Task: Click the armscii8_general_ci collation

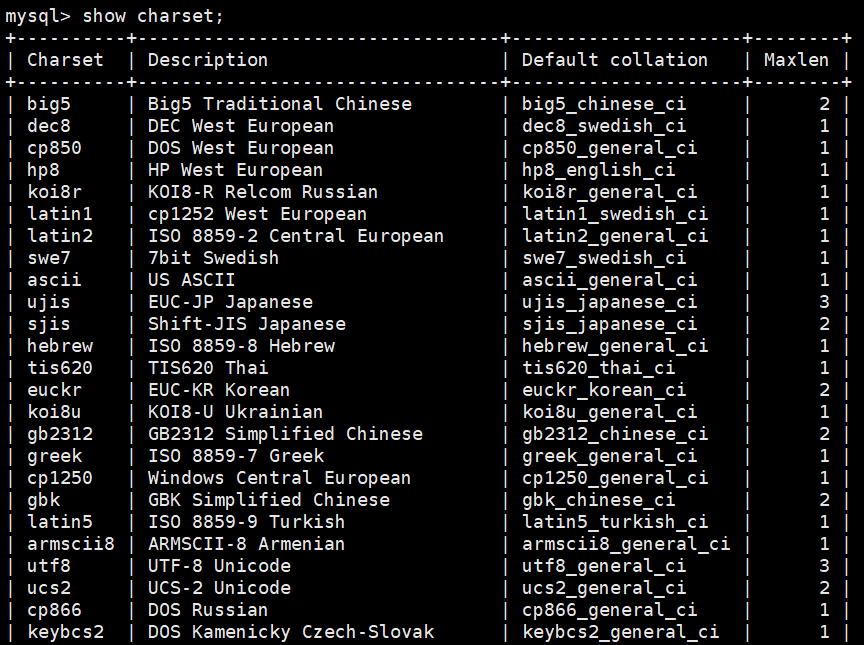Action: tap(626, 544)
